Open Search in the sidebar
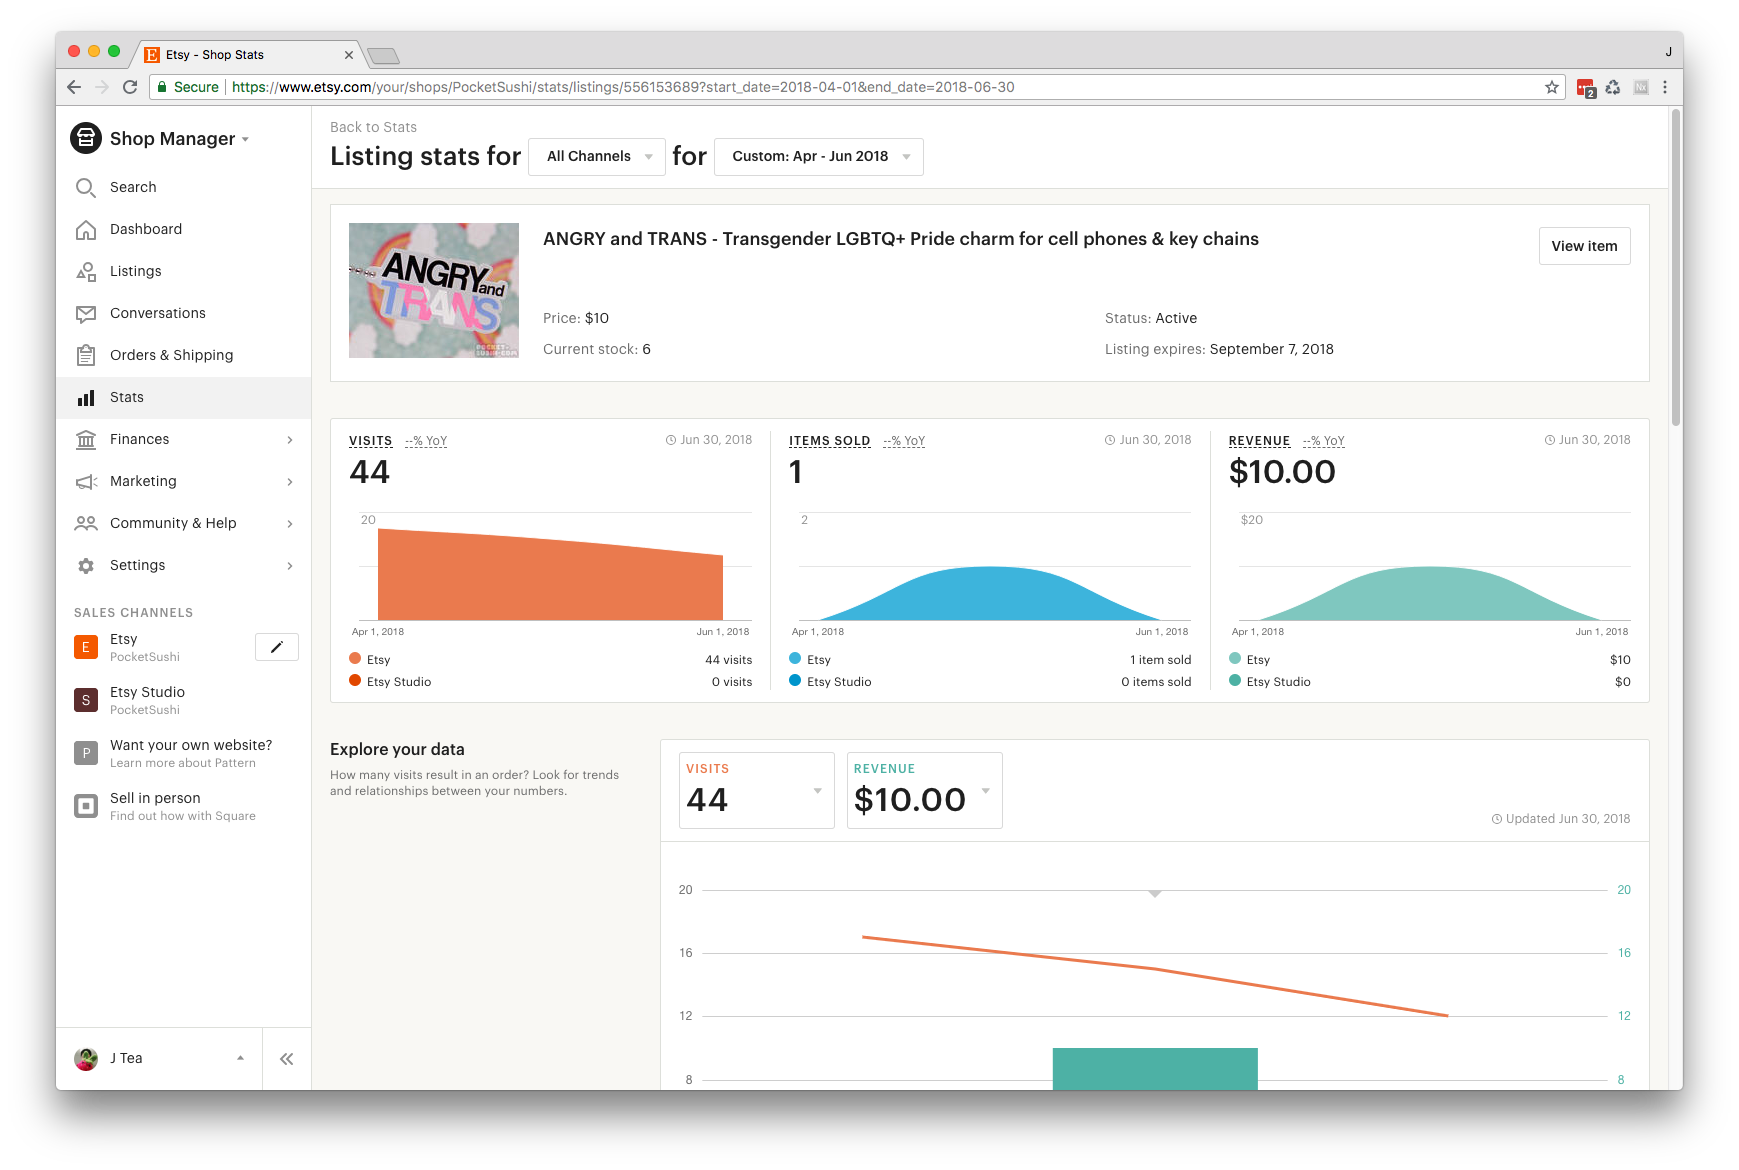The height and width of the screenshot is (1170, 1739). (133, 187)
